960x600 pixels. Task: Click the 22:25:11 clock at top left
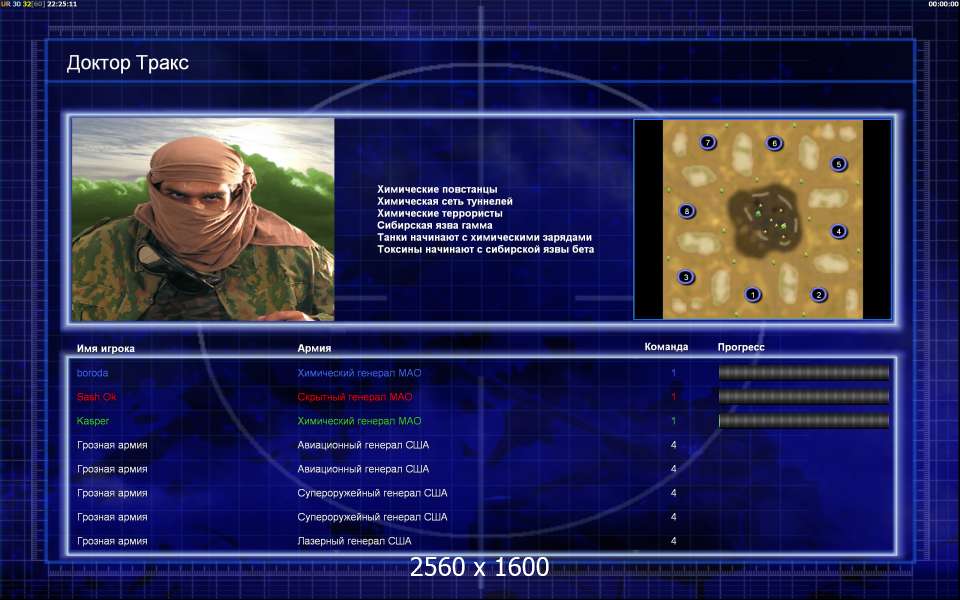coord(62,4)
